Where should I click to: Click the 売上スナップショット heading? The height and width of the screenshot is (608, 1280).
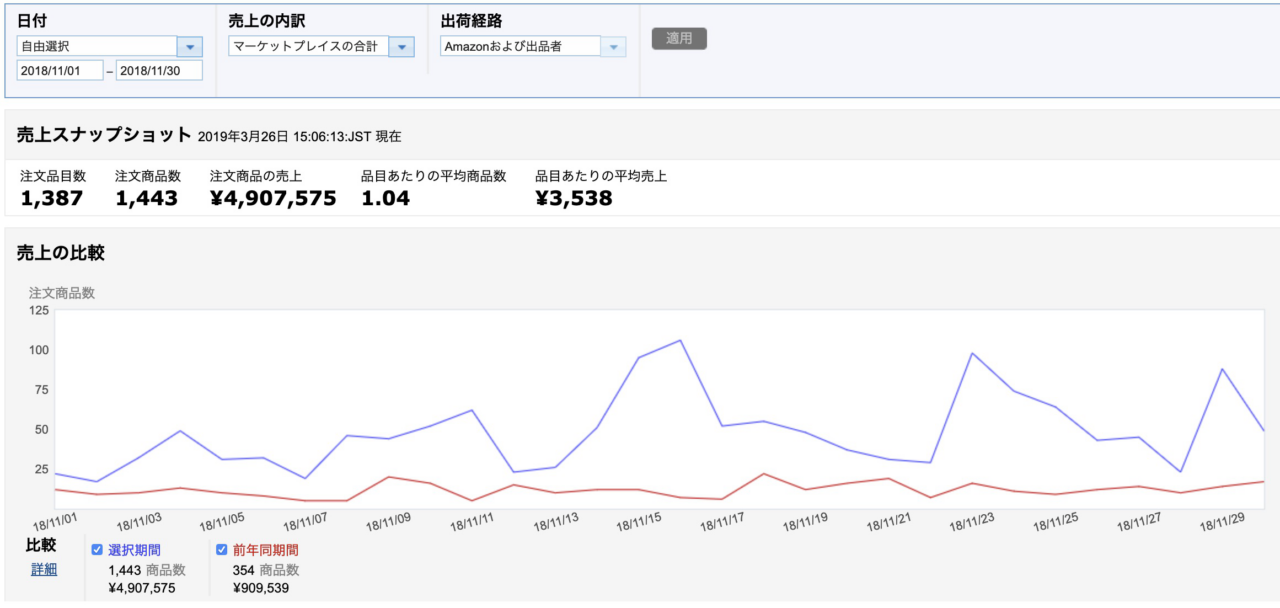coord(104,135)
